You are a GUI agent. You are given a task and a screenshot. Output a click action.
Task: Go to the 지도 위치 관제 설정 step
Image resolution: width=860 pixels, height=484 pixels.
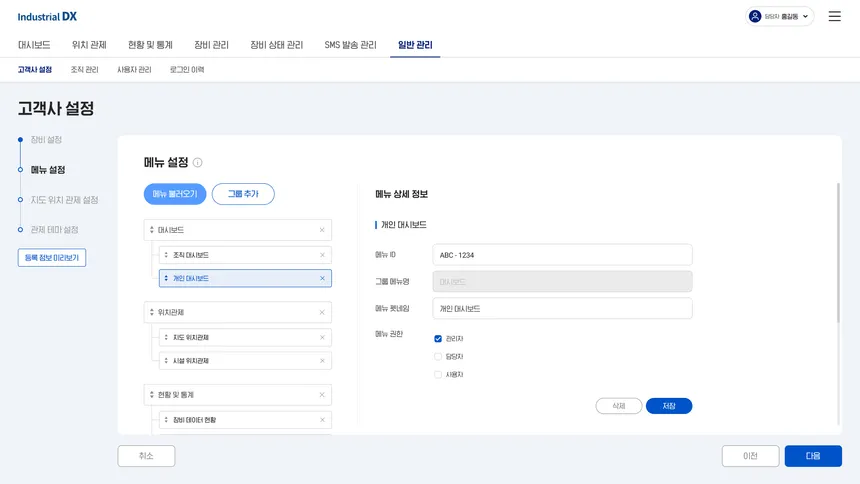[64, 200]
